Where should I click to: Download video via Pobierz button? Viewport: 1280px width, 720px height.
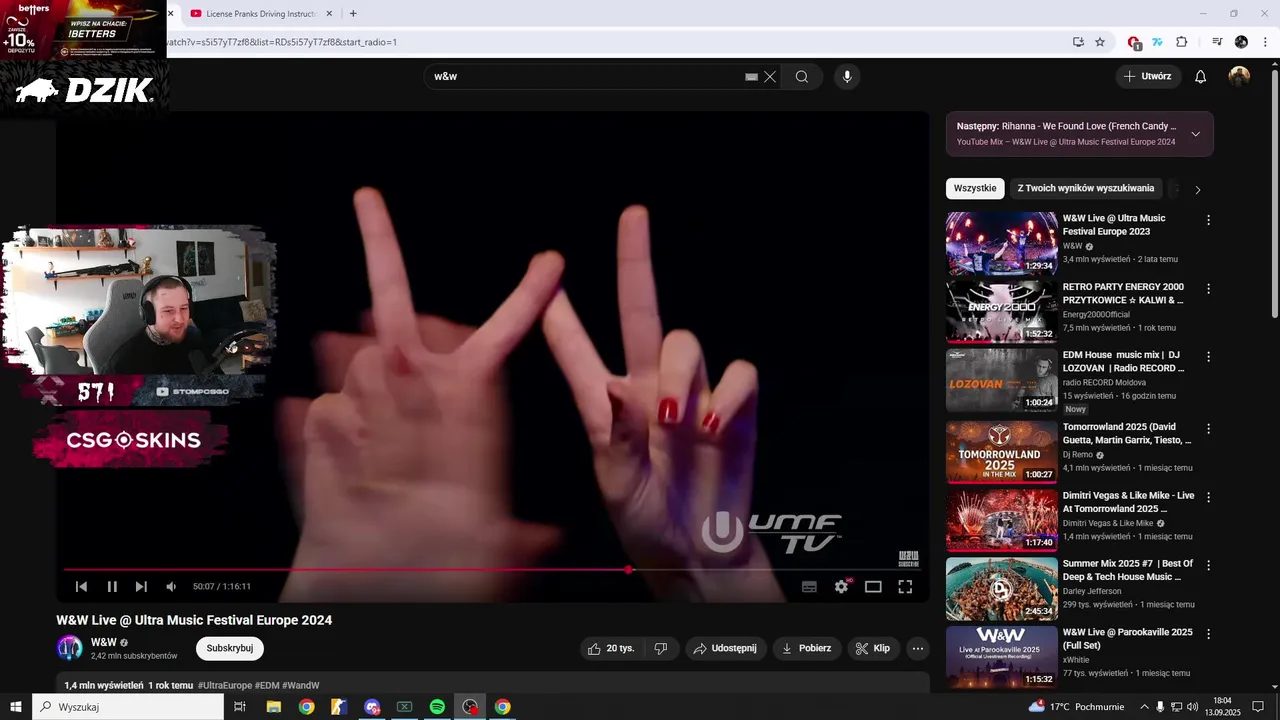807,648
